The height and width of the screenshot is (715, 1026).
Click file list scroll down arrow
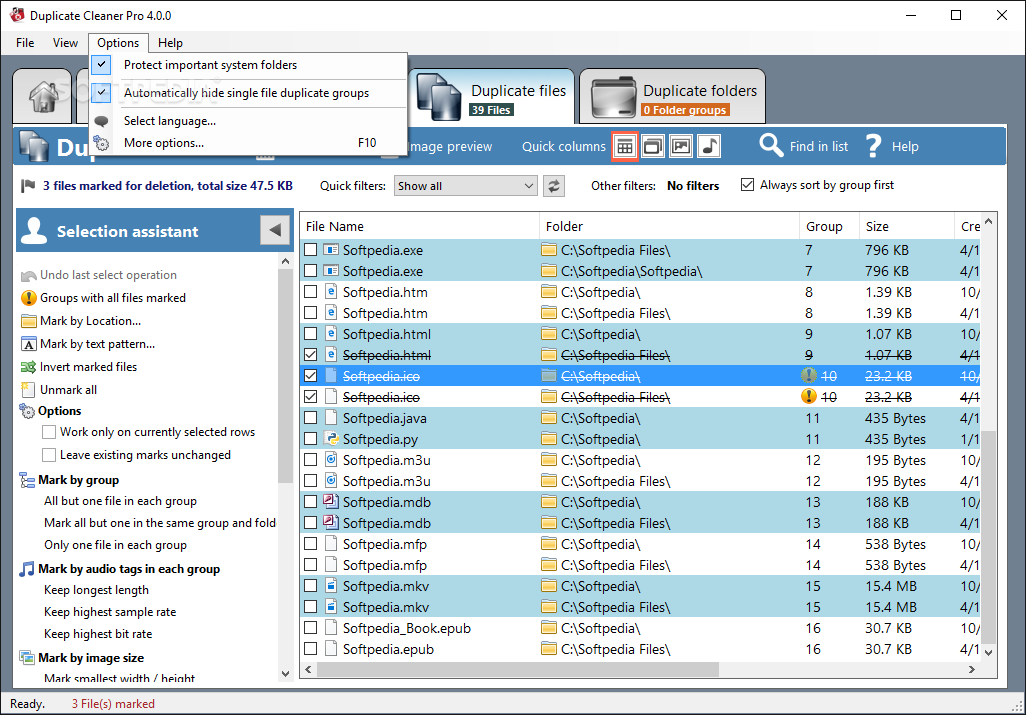point(988,652)
